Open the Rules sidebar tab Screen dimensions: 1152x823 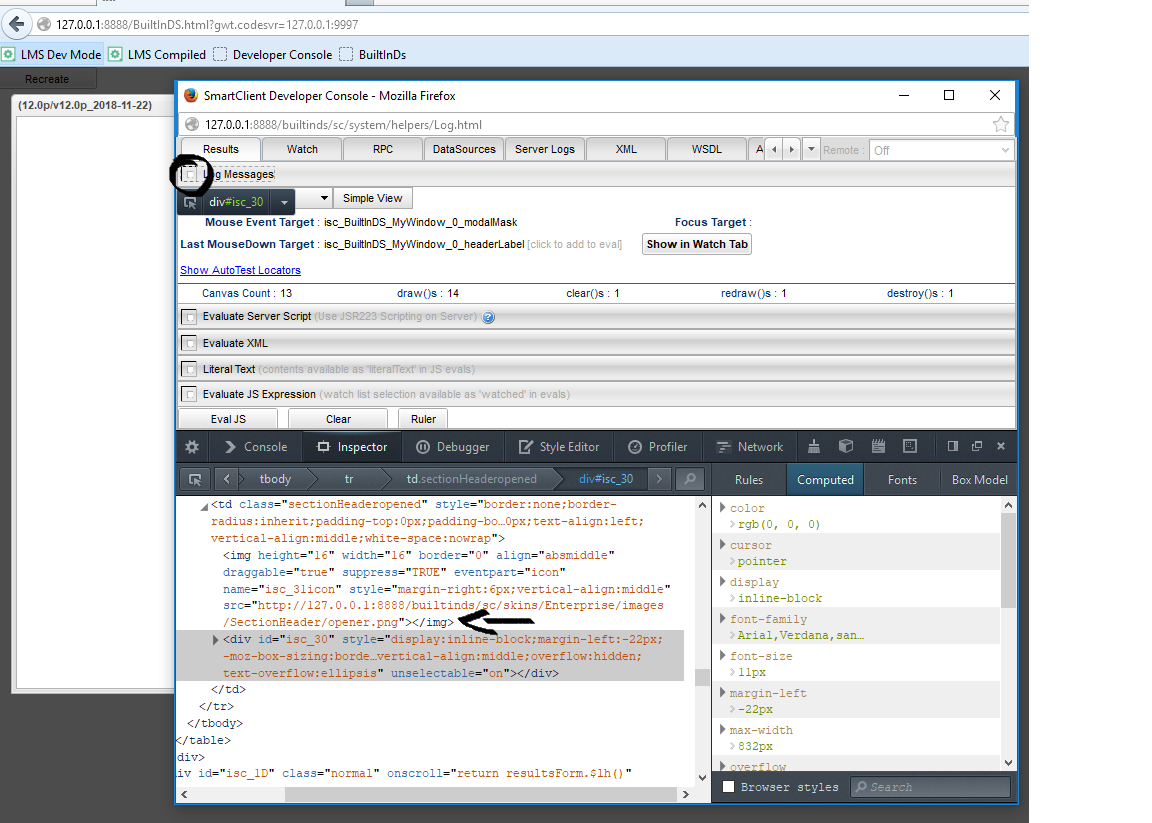(x=749, y=480)
